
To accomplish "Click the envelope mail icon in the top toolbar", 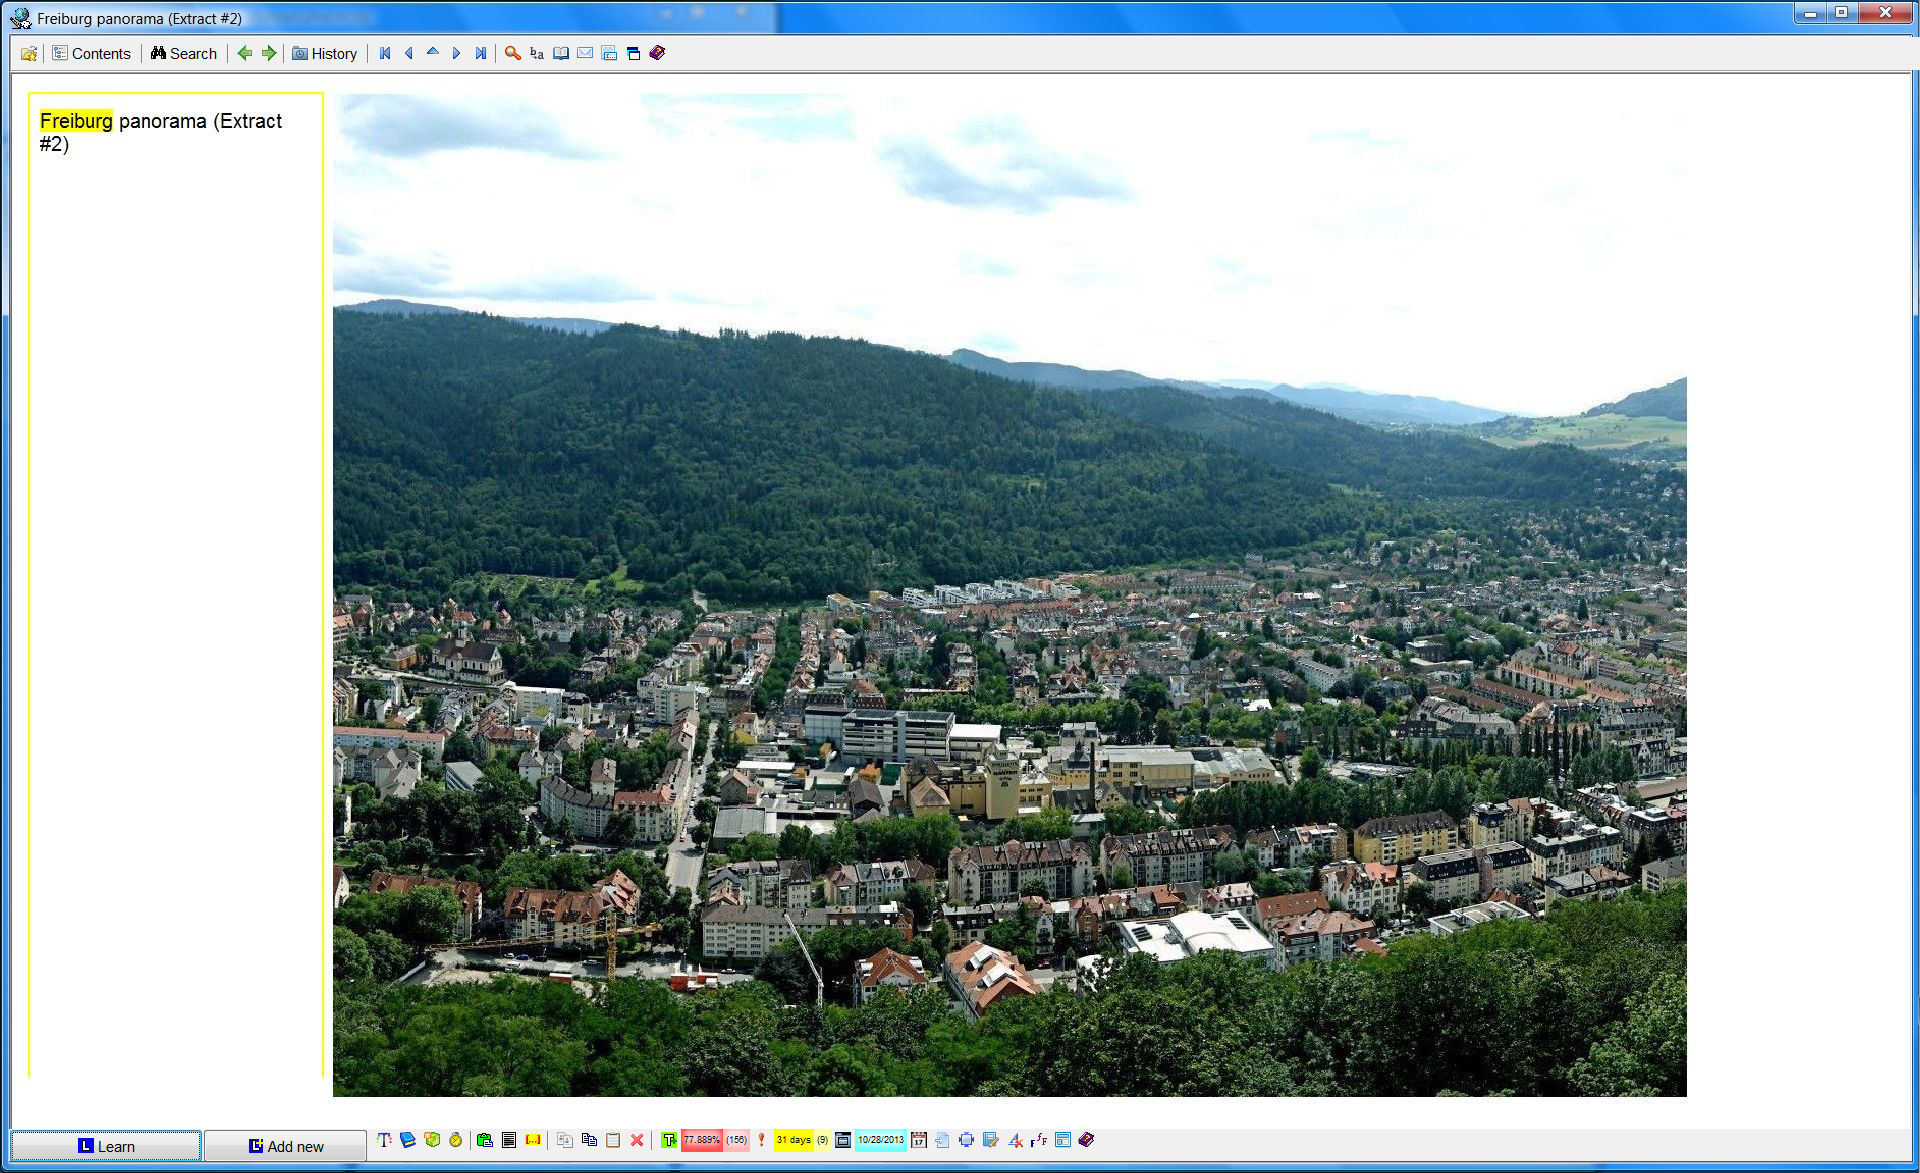I will tap(585, 53).
